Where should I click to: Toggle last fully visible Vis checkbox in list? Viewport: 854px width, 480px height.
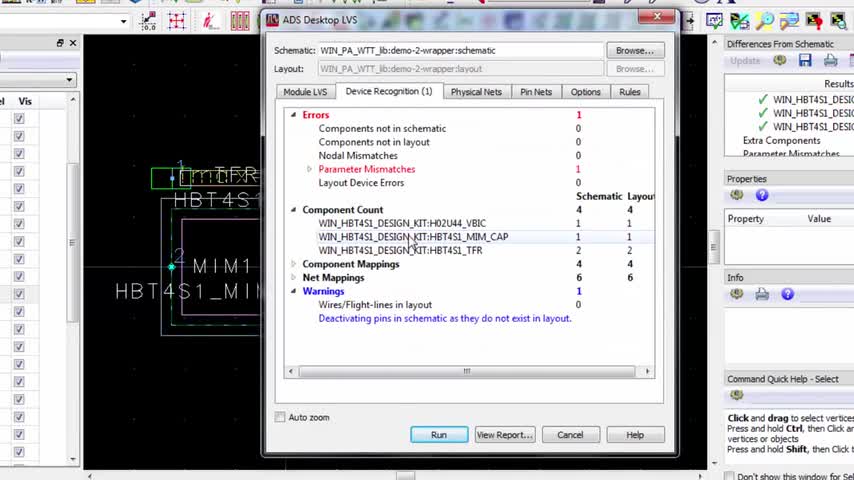click(x=19, y=452)
